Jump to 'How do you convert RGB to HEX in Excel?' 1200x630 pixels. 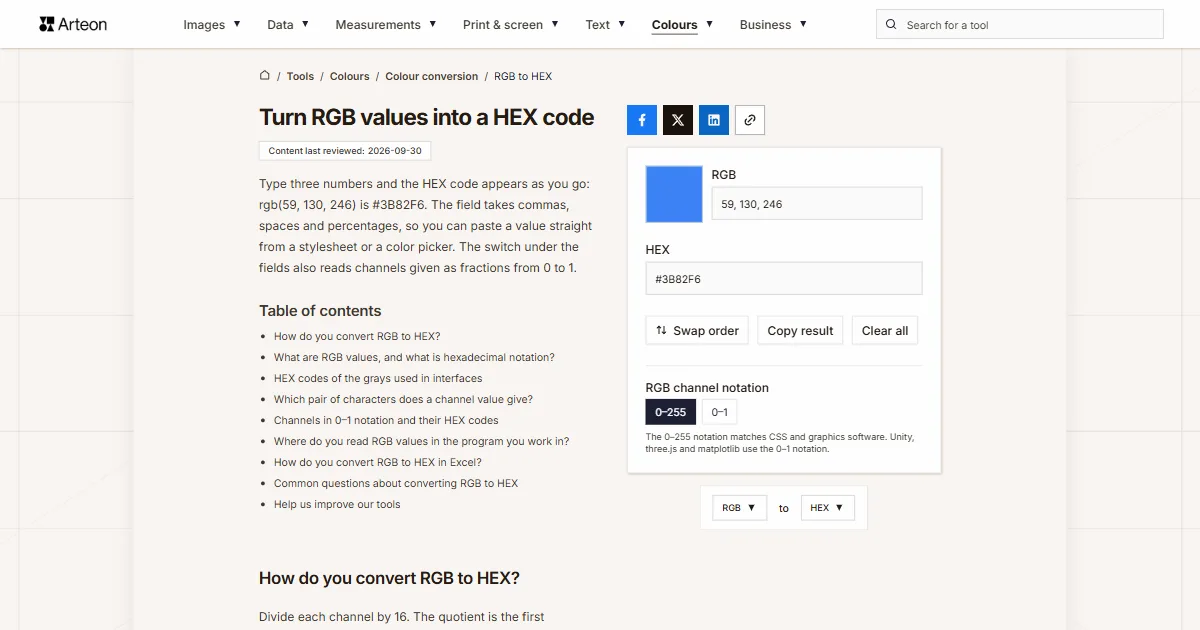(x=378, y=462)
